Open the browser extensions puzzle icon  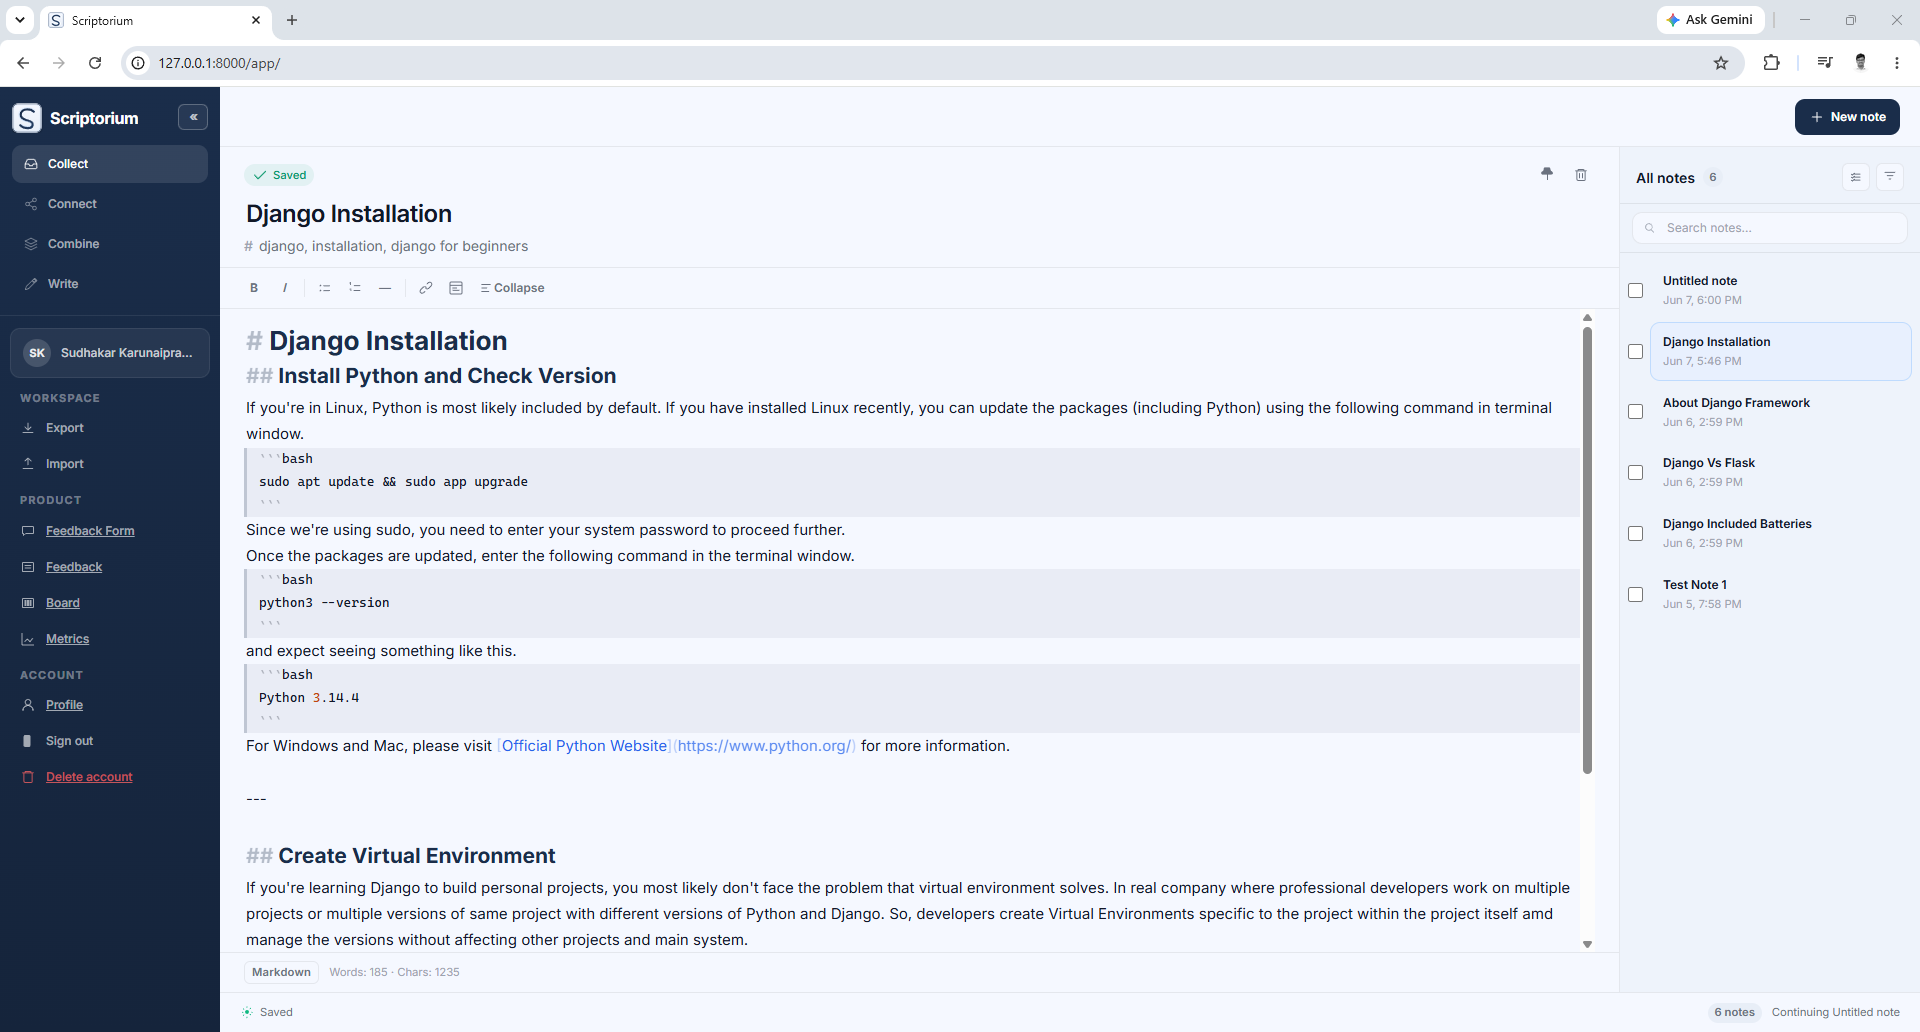[1771, 63]
